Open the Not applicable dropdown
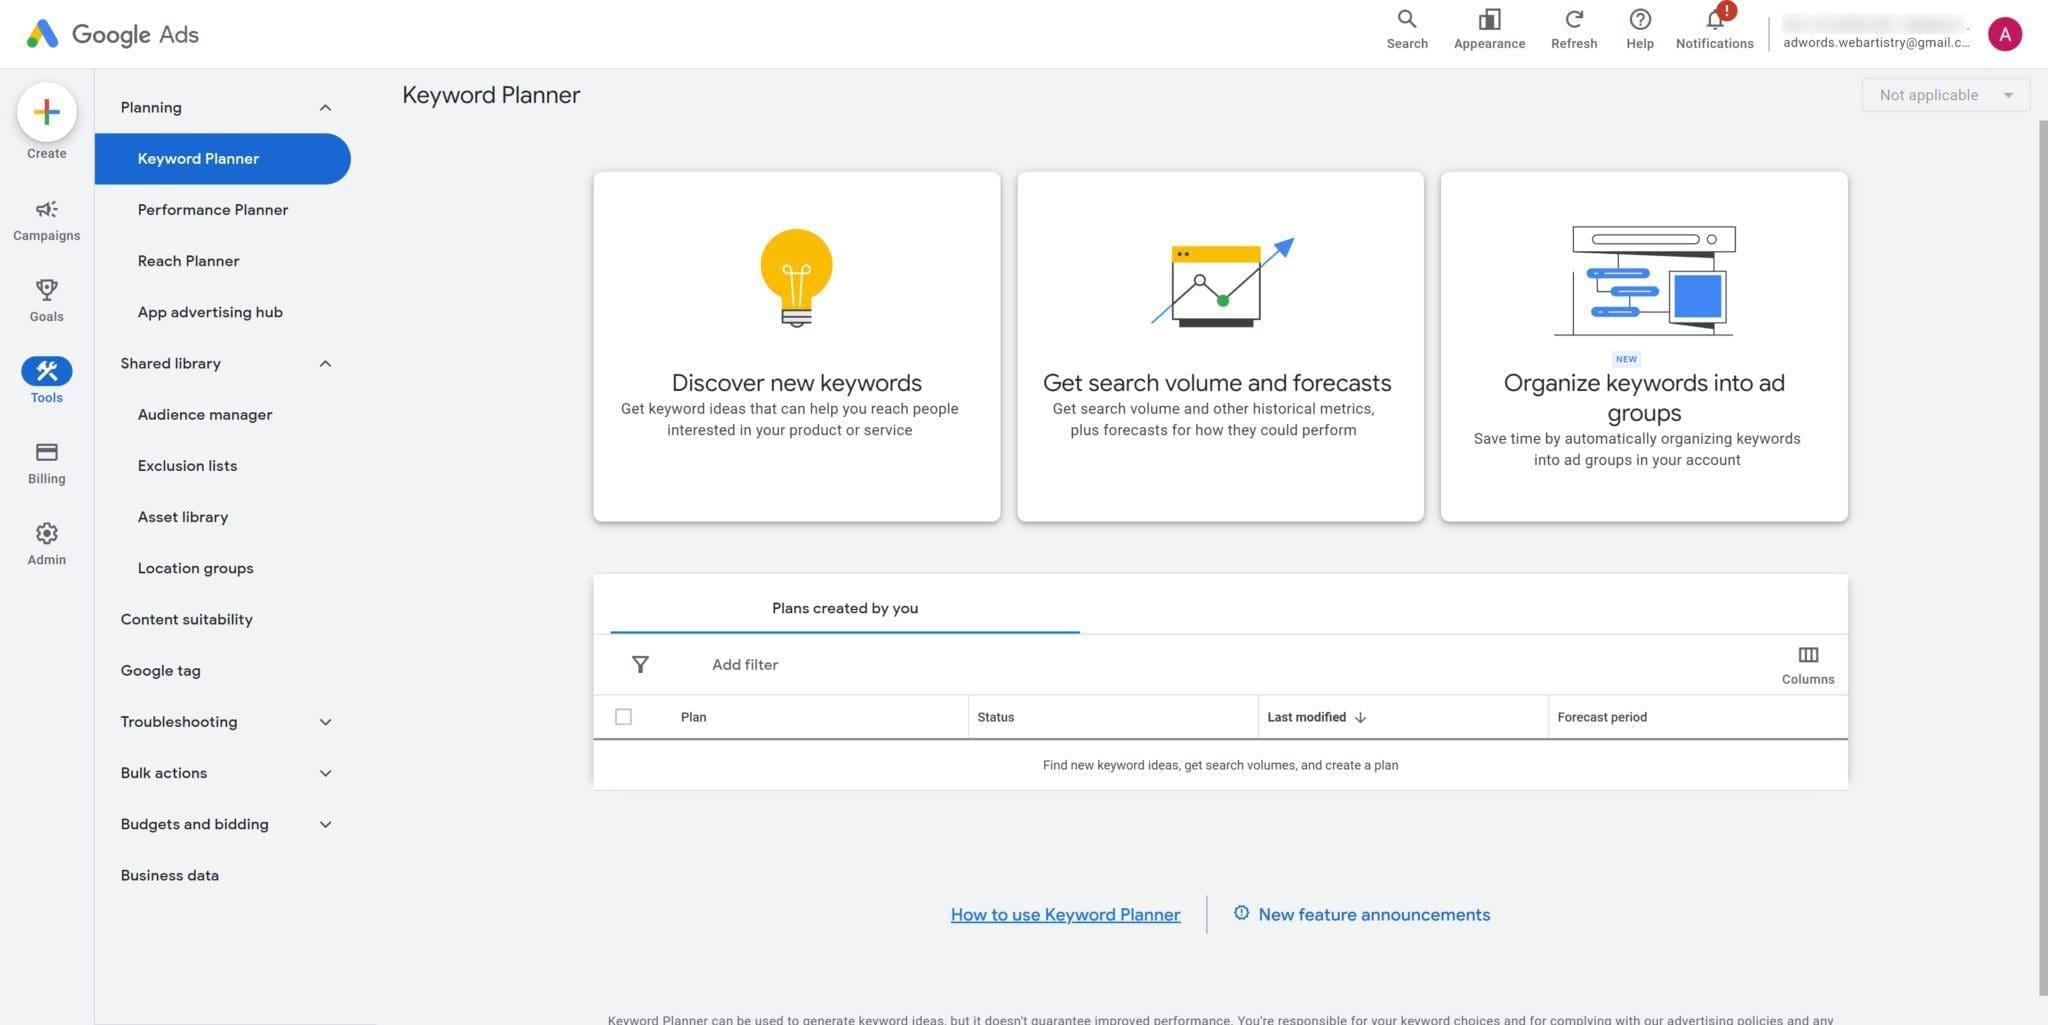The height and width of the screenshot is (1025, 2048). pos(1944,95)
